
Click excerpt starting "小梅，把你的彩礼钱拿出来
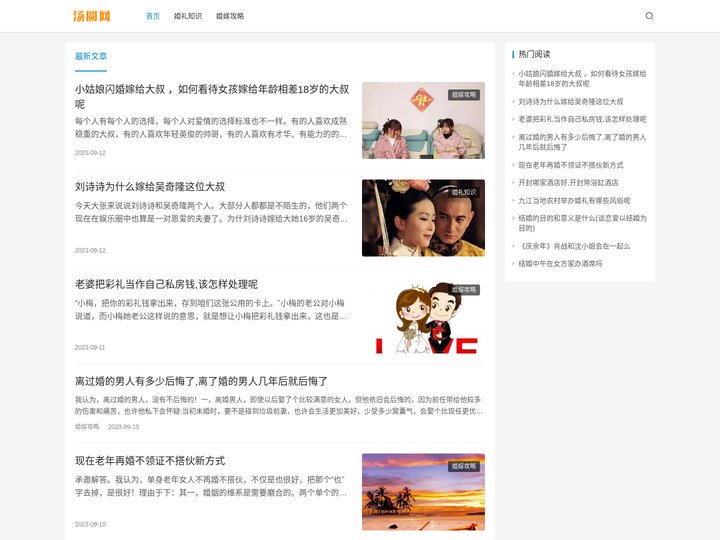[211, 309]
